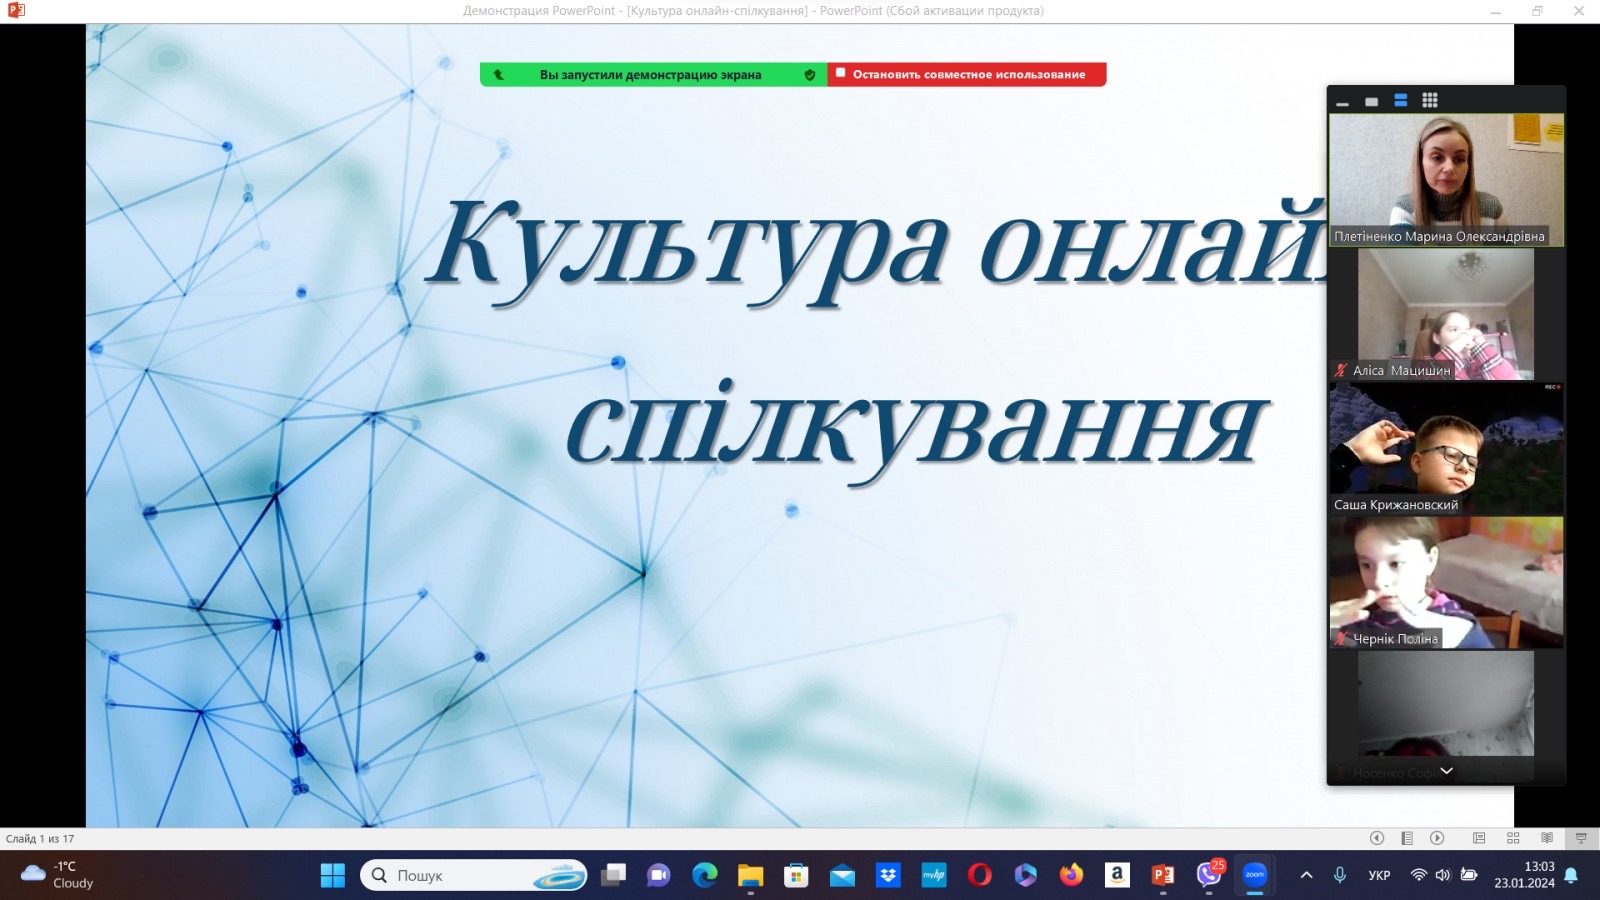Select Плетіненко Марина Олександрівна video tile

(x=1446, y=180)
